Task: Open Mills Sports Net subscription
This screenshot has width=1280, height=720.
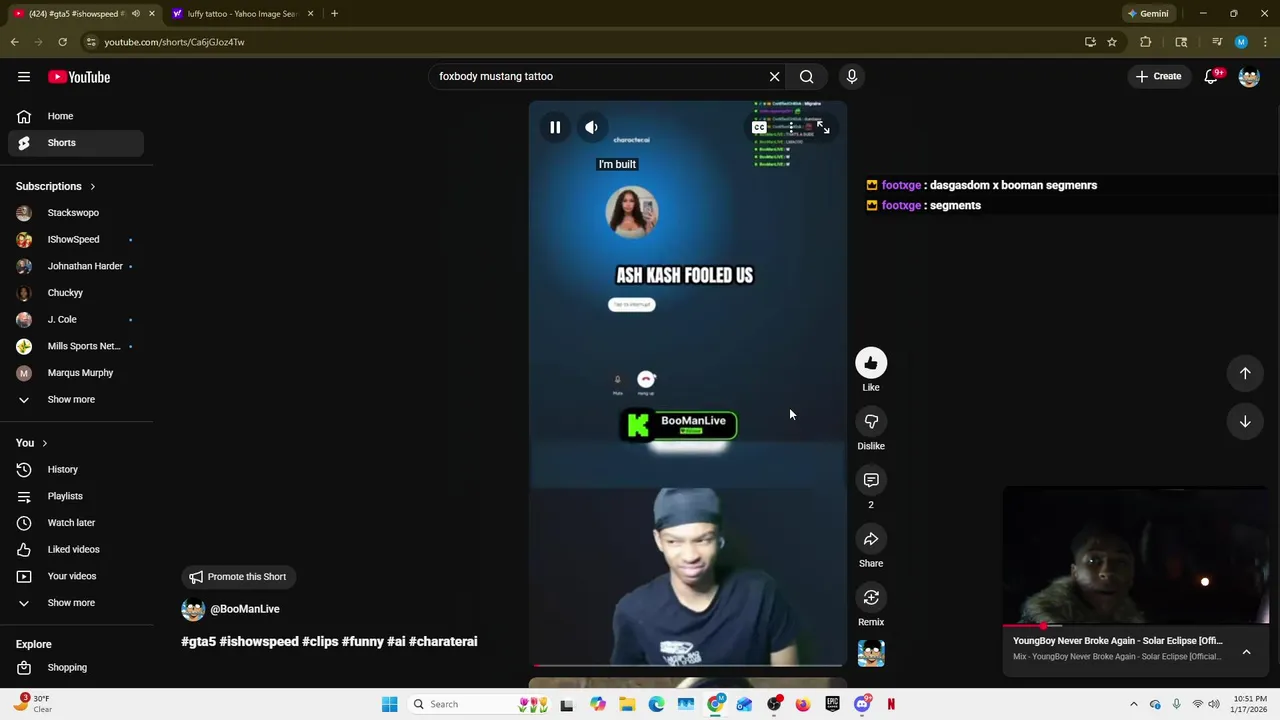Action: (76, 346)
